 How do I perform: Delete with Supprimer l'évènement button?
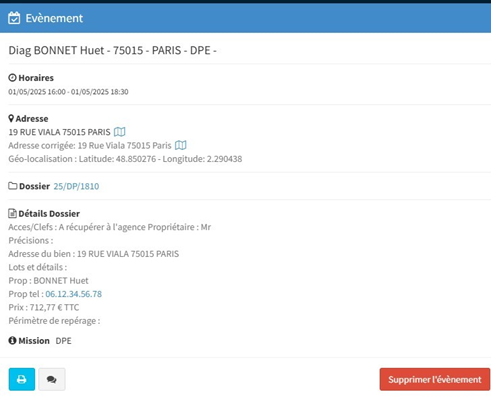coord(435,379)
